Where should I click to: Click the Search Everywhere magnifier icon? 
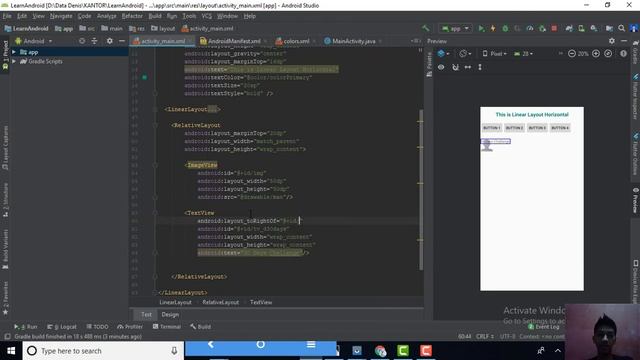point(621,28)
